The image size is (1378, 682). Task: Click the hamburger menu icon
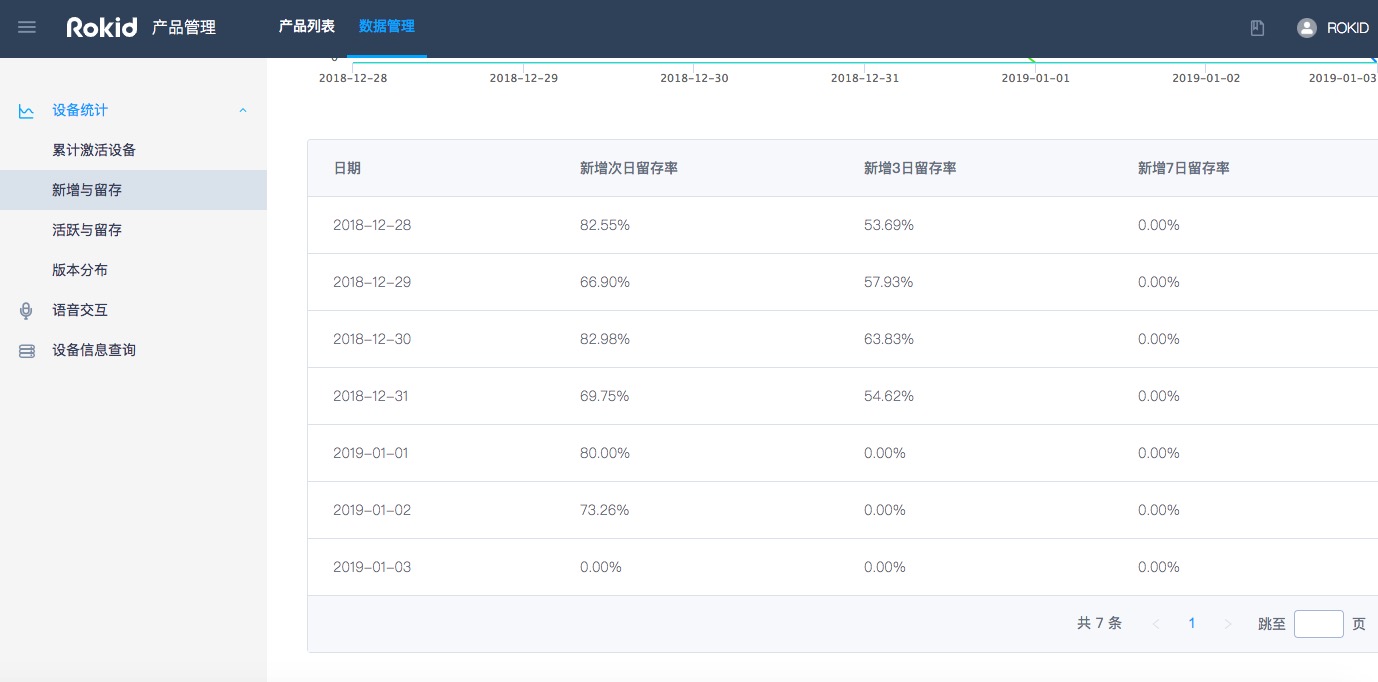pyautogui.click(x=27, y=27)
